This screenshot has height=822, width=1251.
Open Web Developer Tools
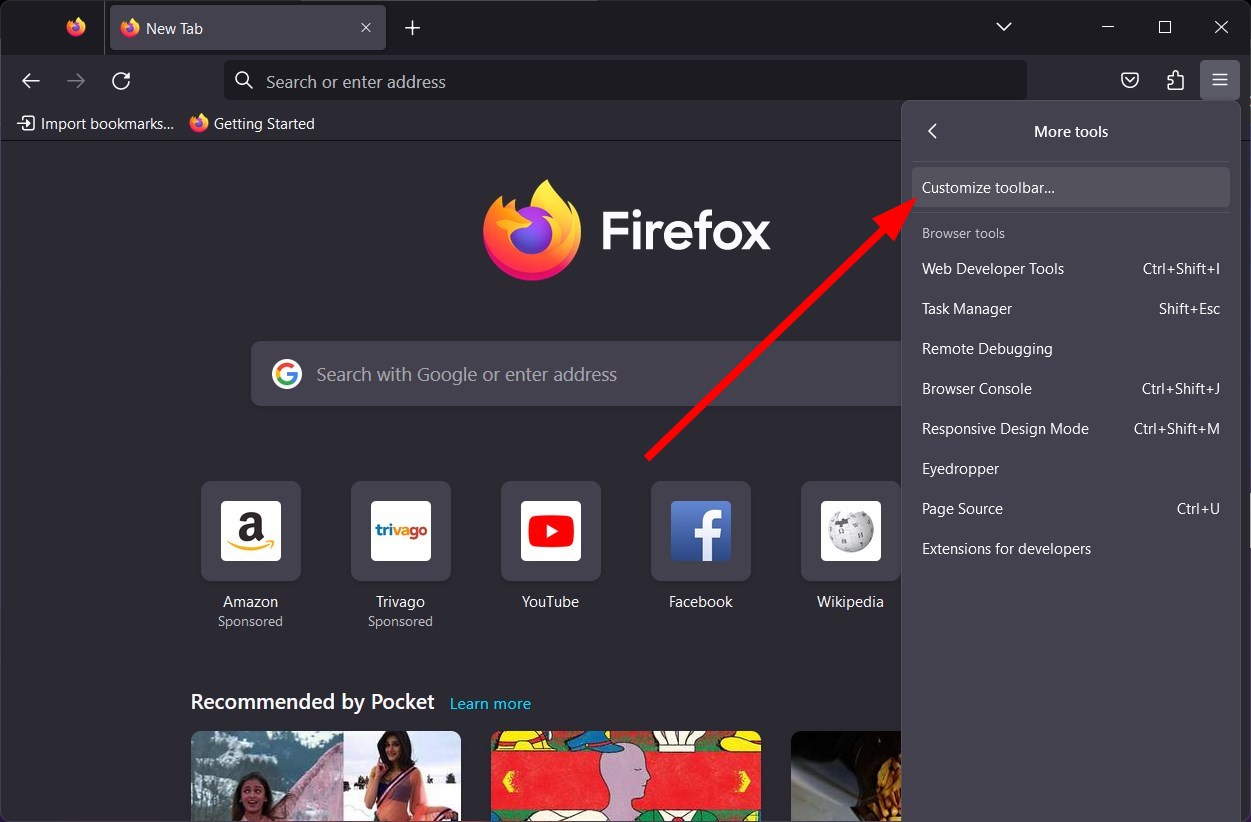(1071, 269)
